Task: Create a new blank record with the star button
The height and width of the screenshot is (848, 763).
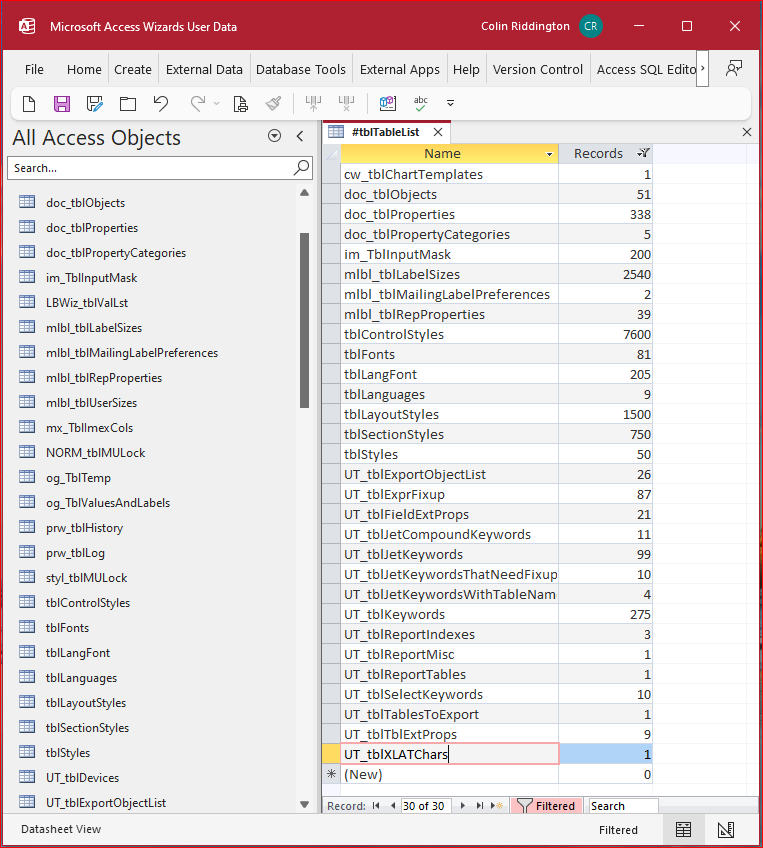Action: pyautogui.click(x=497, y=806)
